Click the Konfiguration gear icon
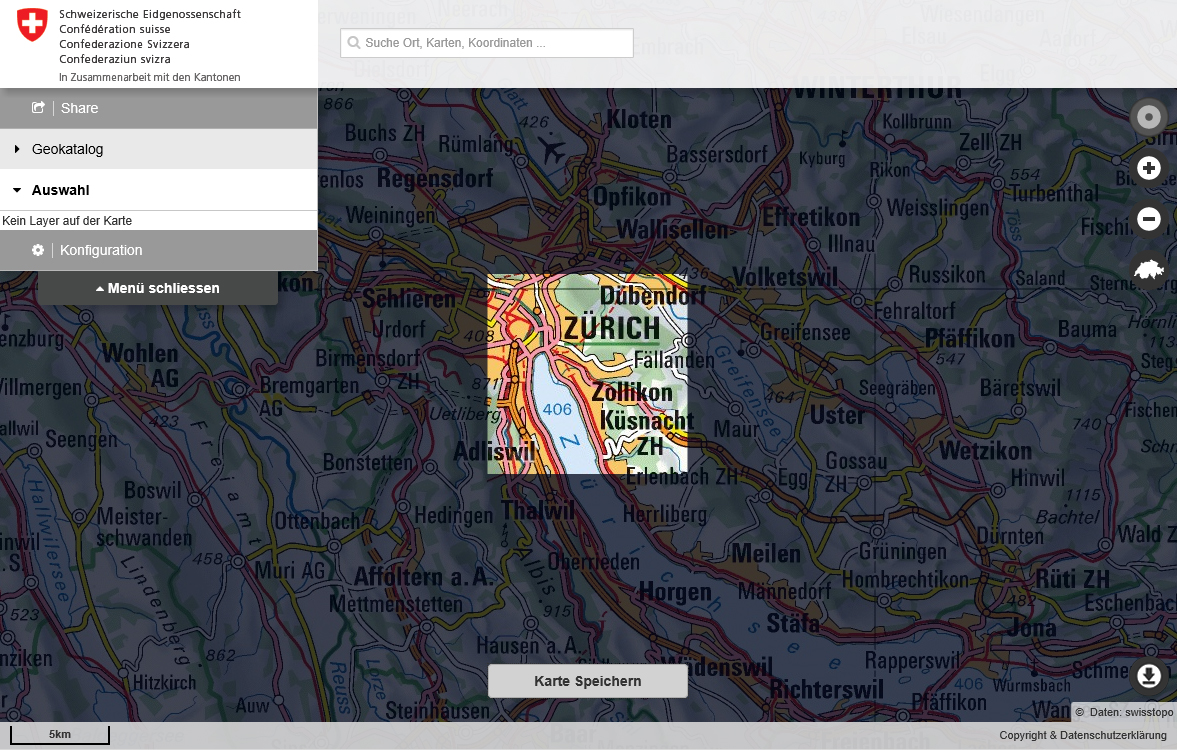1177x750 pixels. coord(38,250)
